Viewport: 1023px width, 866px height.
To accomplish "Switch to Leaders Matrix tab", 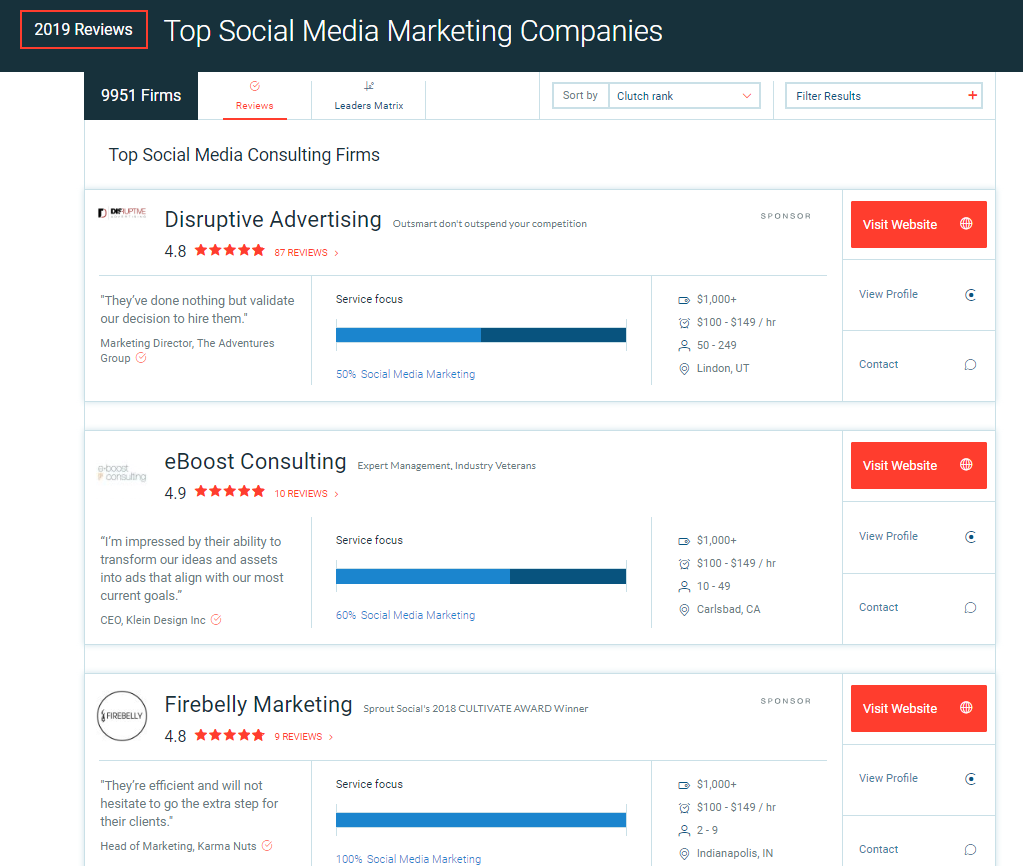I will coord(369,96).
